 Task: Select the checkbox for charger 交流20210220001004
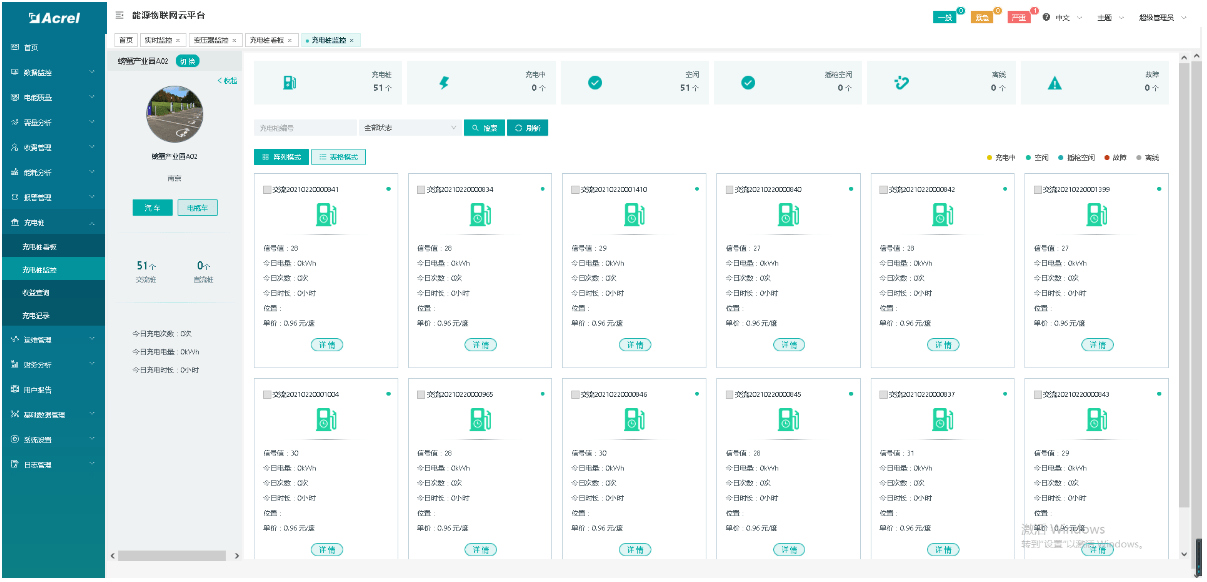(x=267, y=395)
